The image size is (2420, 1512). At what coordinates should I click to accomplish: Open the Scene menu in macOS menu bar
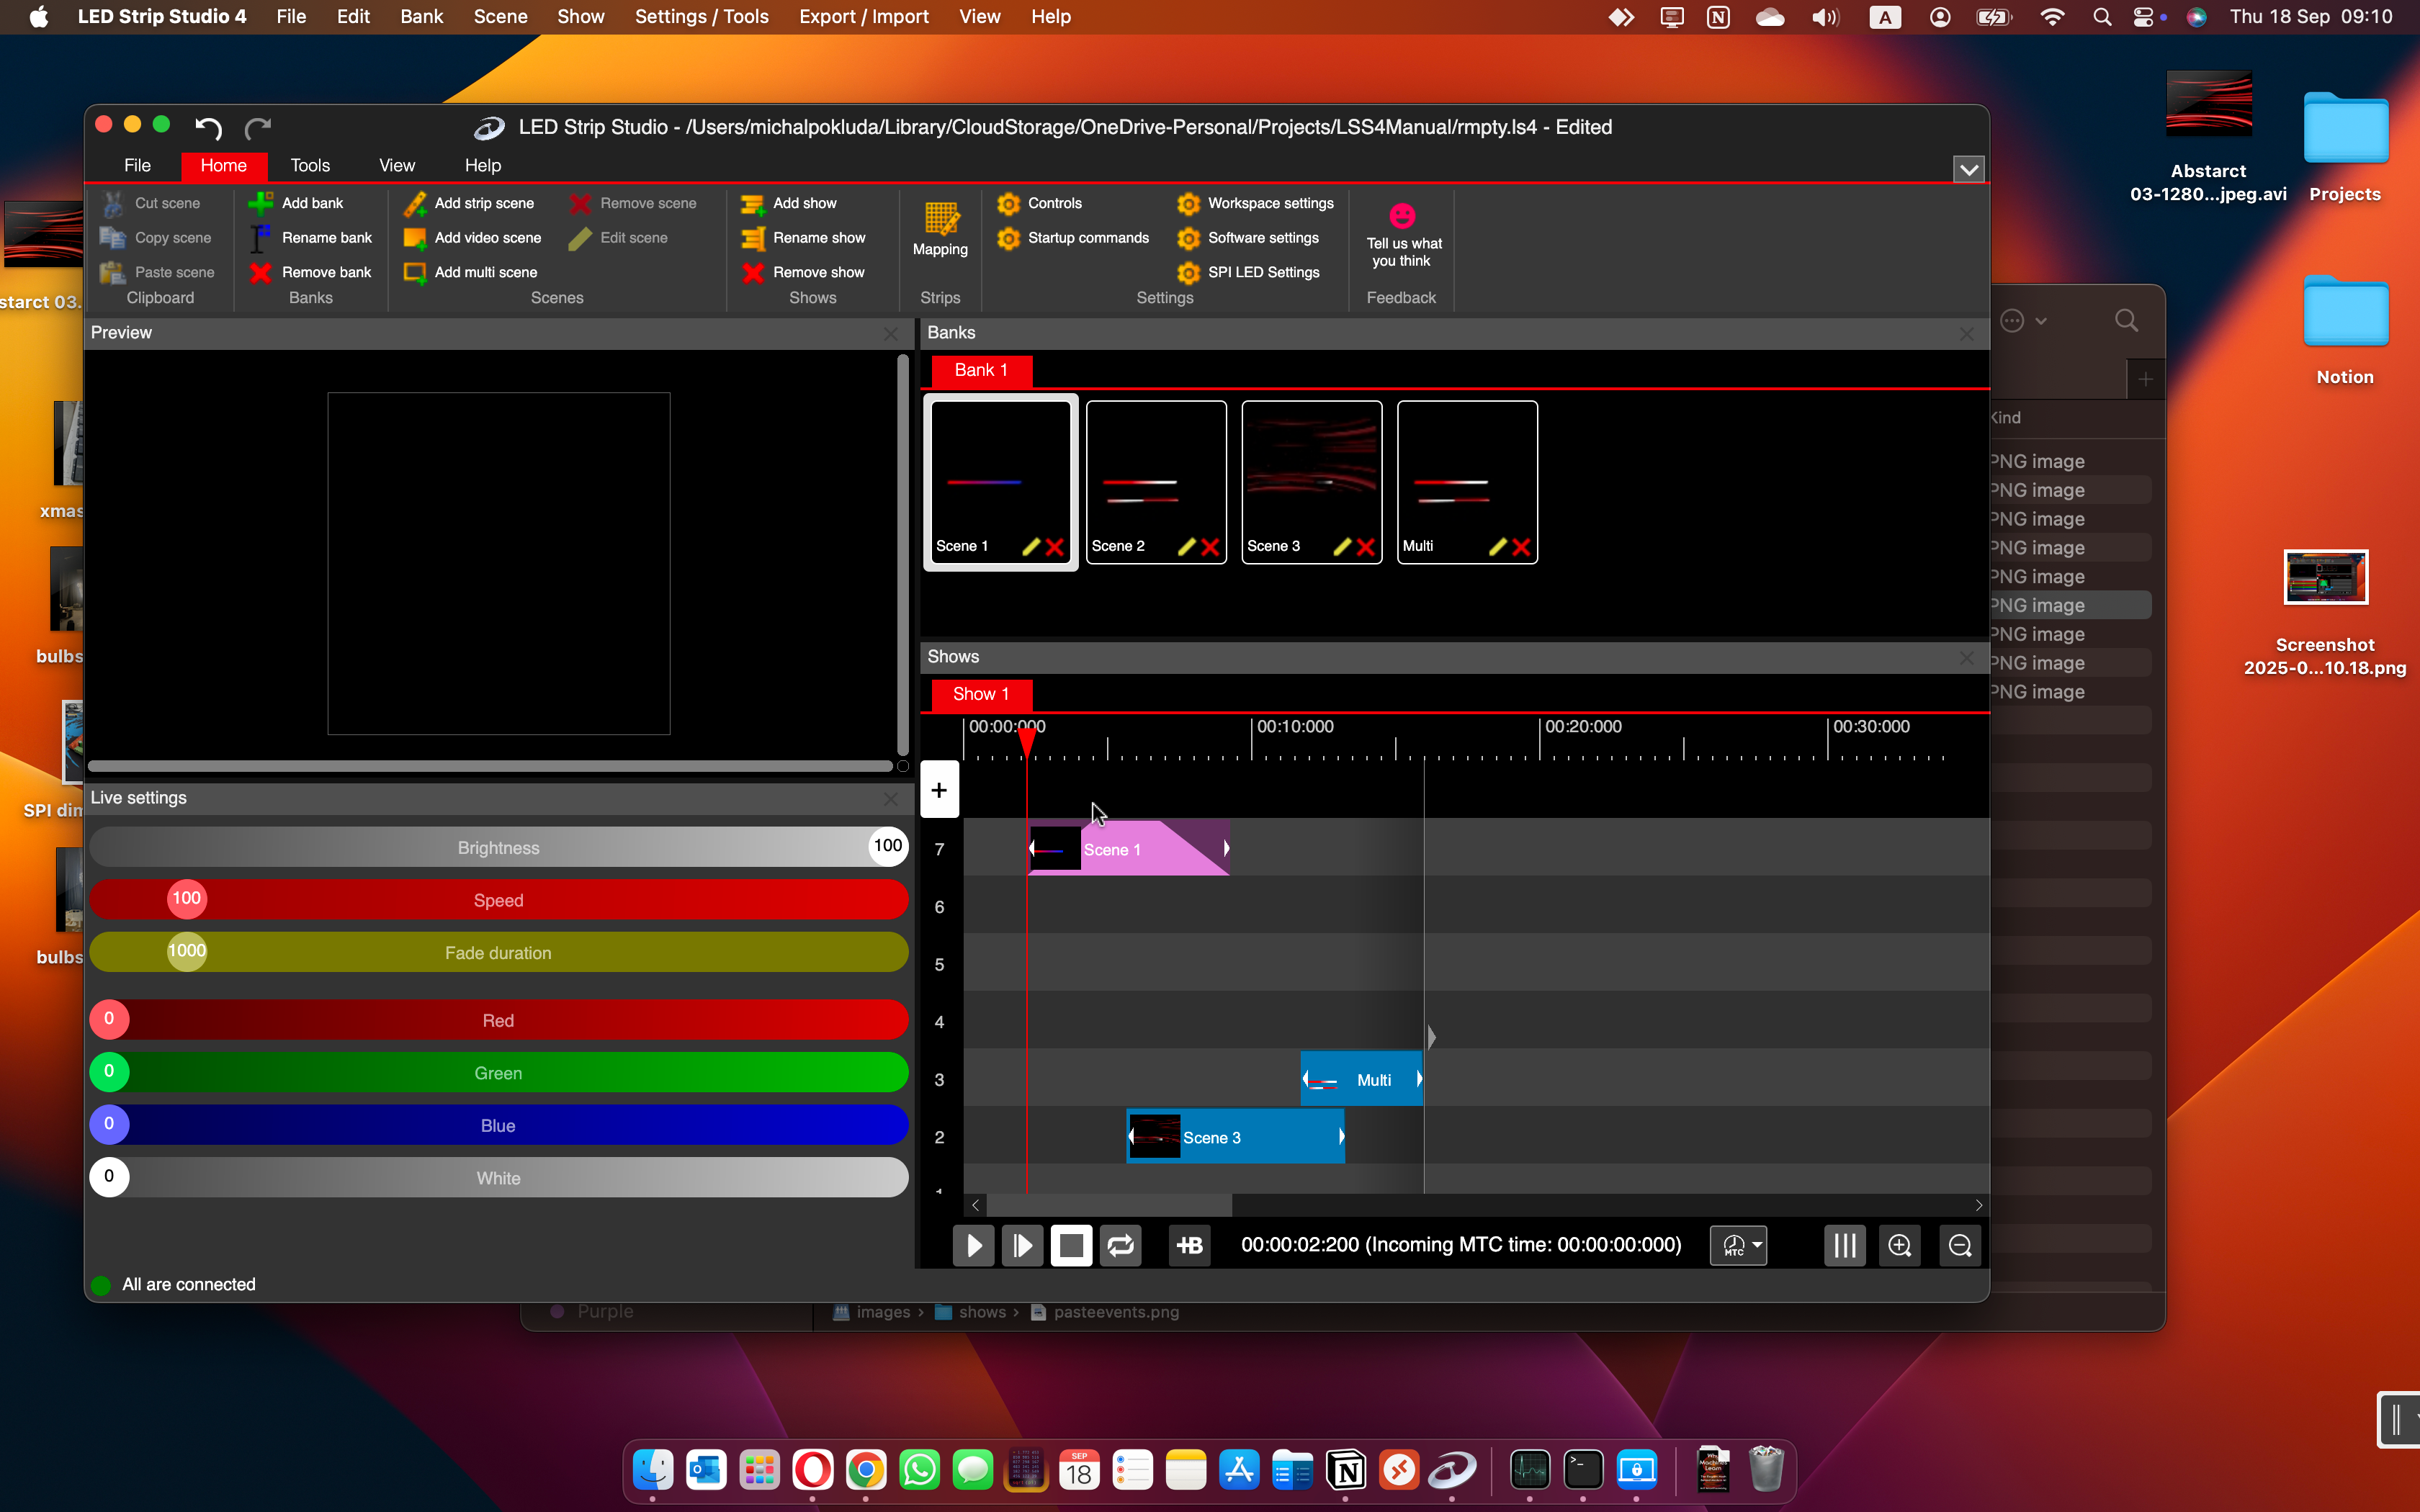pyautogui.click(x=500, y=17)
